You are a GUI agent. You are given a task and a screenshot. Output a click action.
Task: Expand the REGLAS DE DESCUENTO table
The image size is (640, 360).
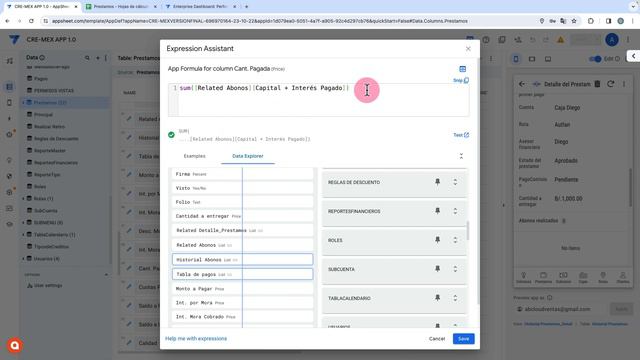[x=455, y=182]
